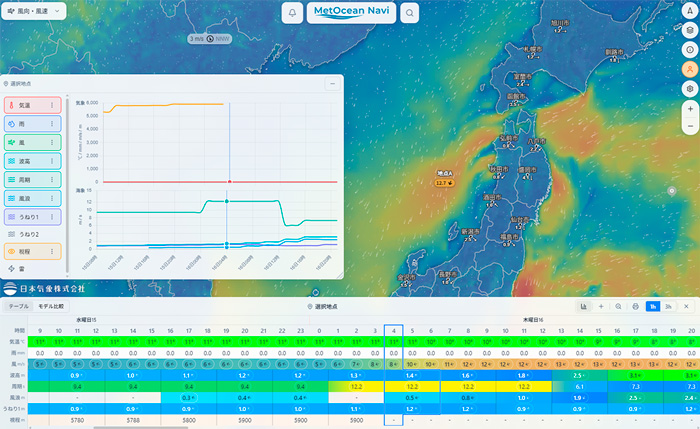Open うねり1 item three-dot menu

(x=52, y=217)
